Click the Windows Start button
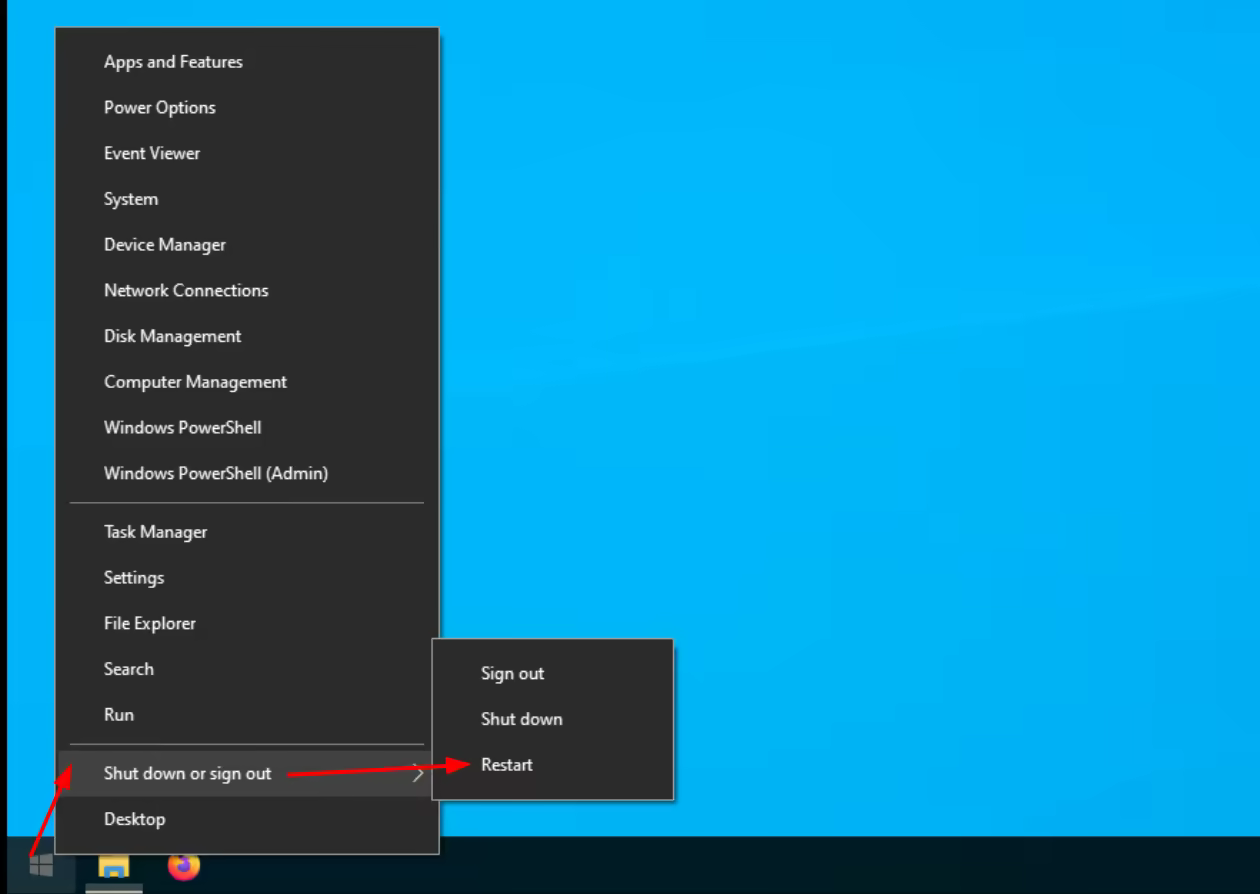 pos(40,866)
